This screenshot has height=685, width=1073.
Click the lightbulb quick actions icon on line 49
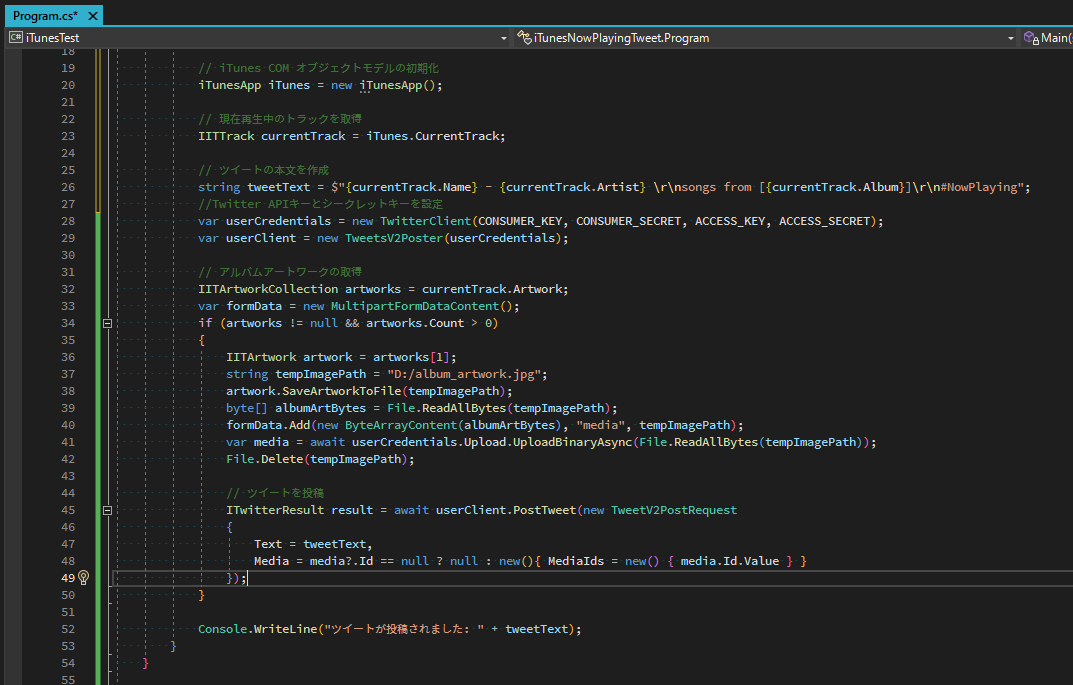pos(83,578)
